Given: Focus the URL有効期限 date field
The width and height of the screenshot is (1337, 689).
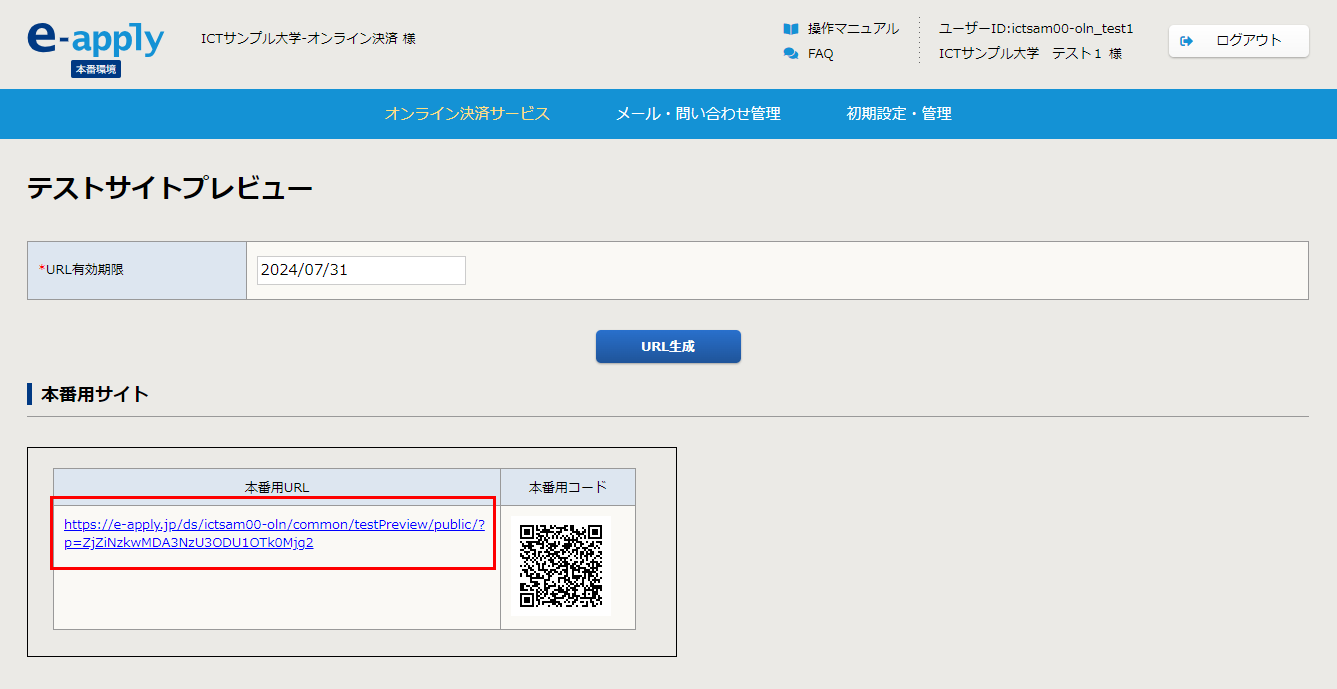Looking at the screenshot, I should tap(361, 270).
